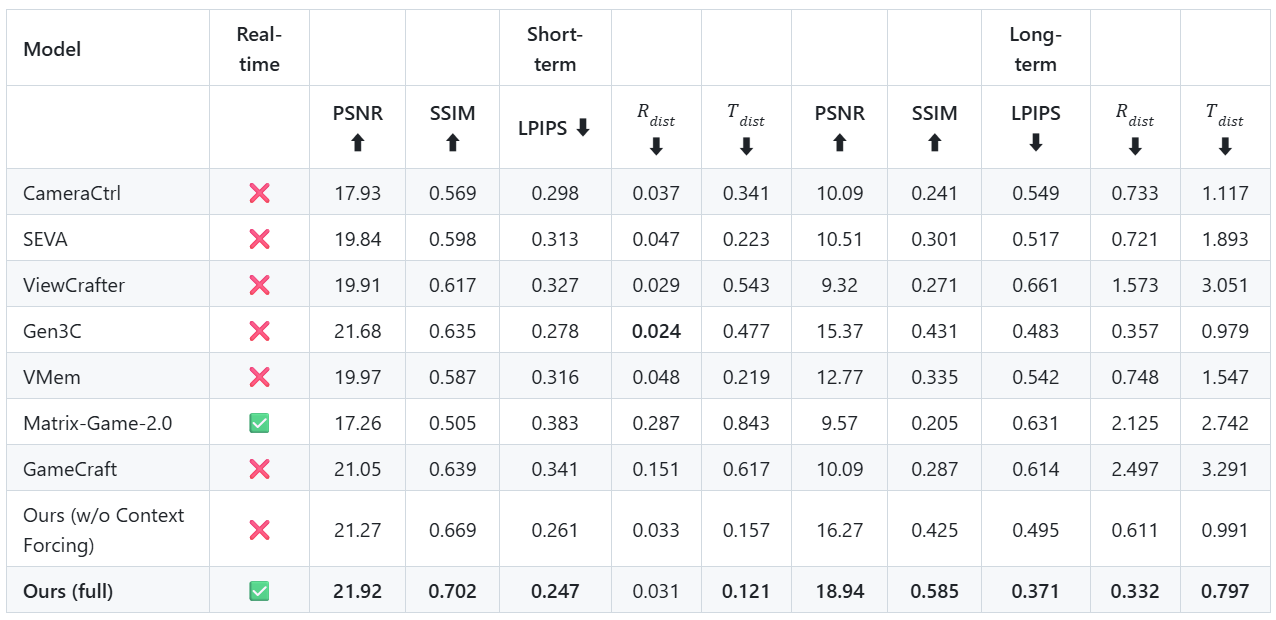Click the bold 0.024 value in the Gen3C row
The width and height of the screenshot is (1276, 620).
click(x=656, y=331)
